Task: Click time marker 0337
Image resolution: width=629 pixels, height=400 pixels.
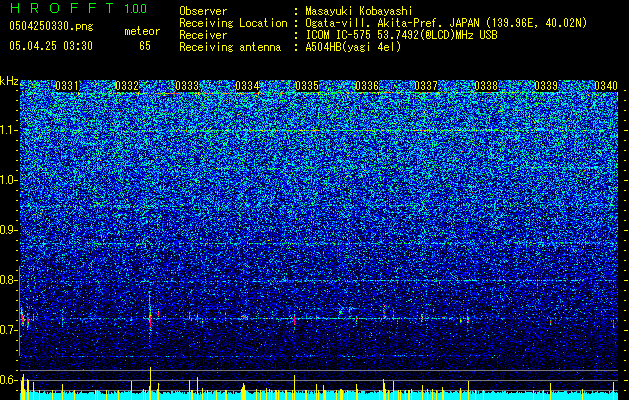Action: pos(426,86)
